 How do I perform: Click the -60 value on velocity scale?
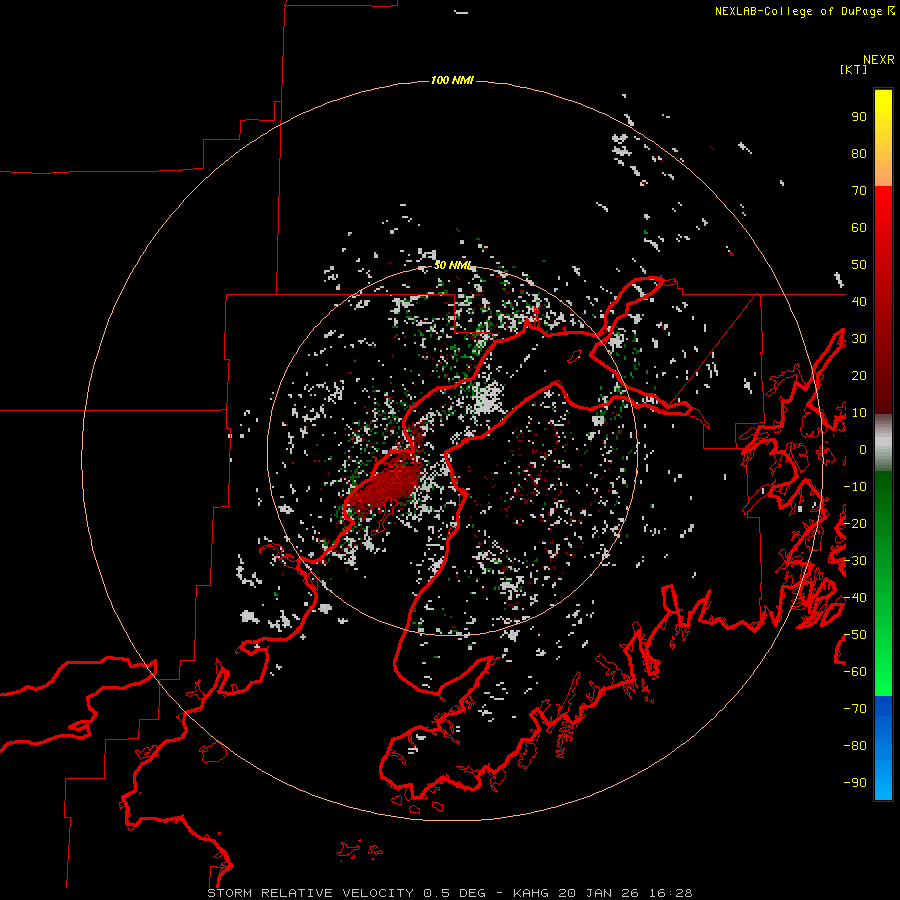855,672
